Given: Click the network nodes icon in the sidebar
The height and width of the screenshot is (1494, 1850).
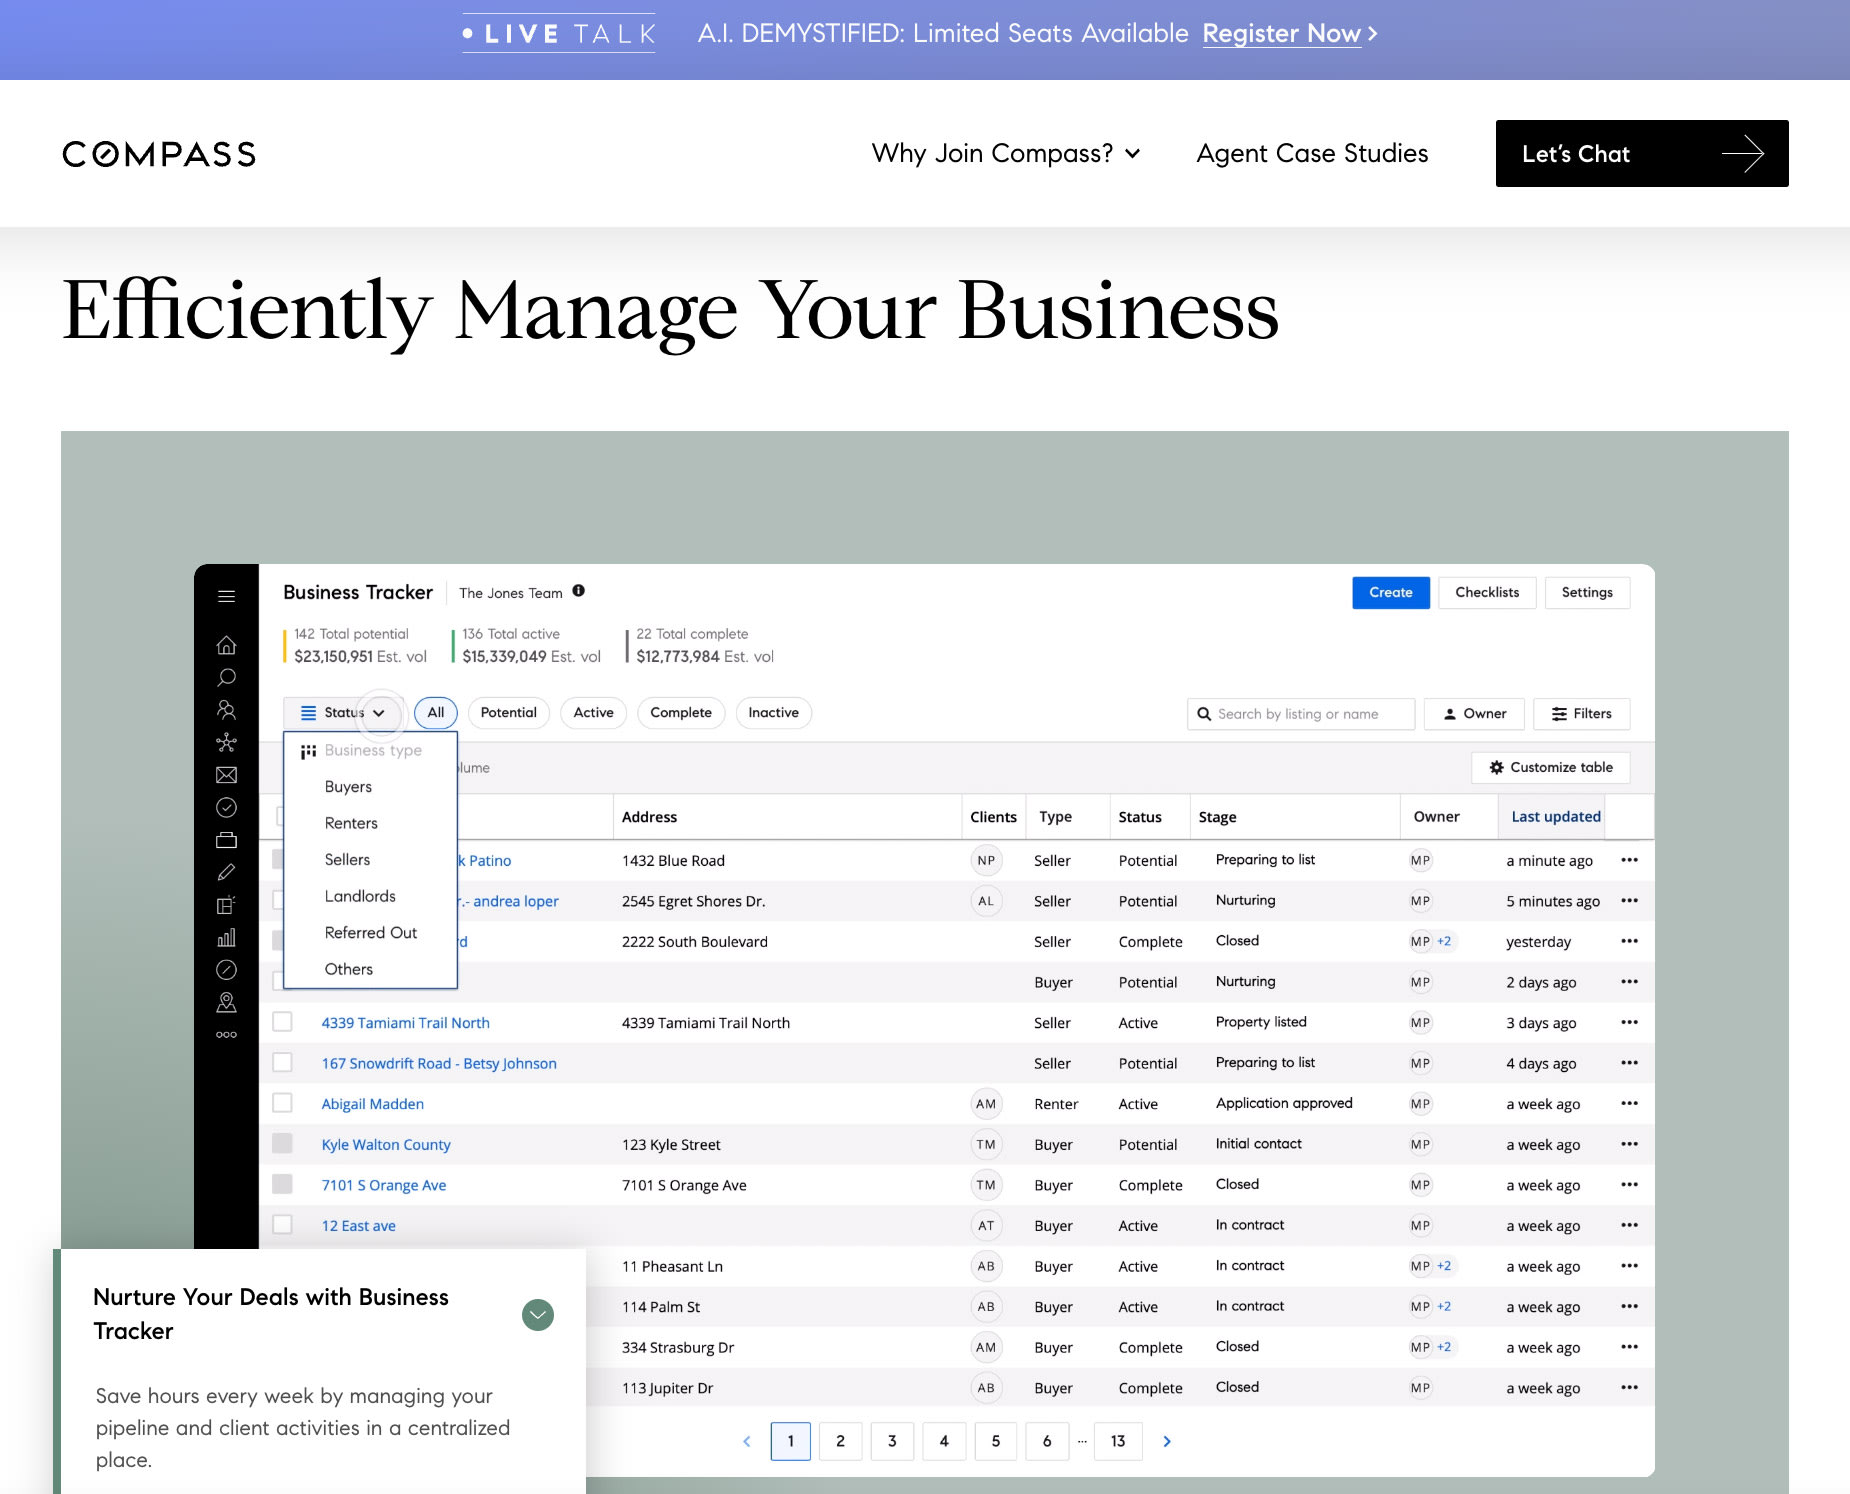Looking at the screenshot, I should pyautogui.click(x=227, y=742).
